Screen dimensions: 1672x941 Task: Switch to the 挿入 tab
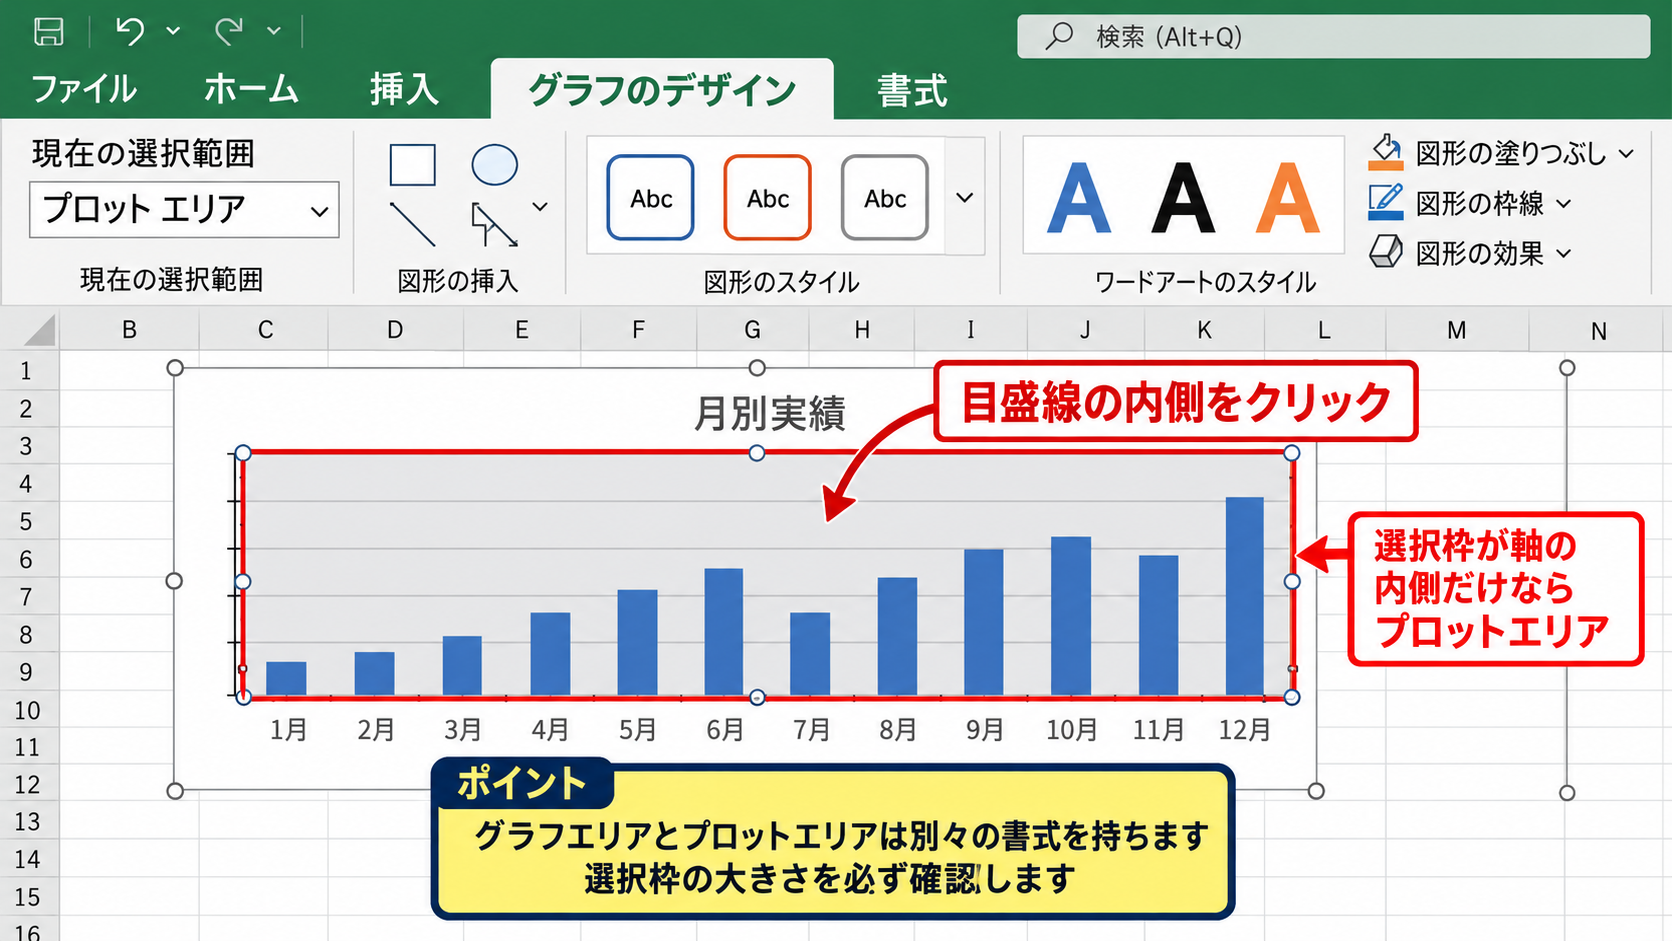point(404,90)
